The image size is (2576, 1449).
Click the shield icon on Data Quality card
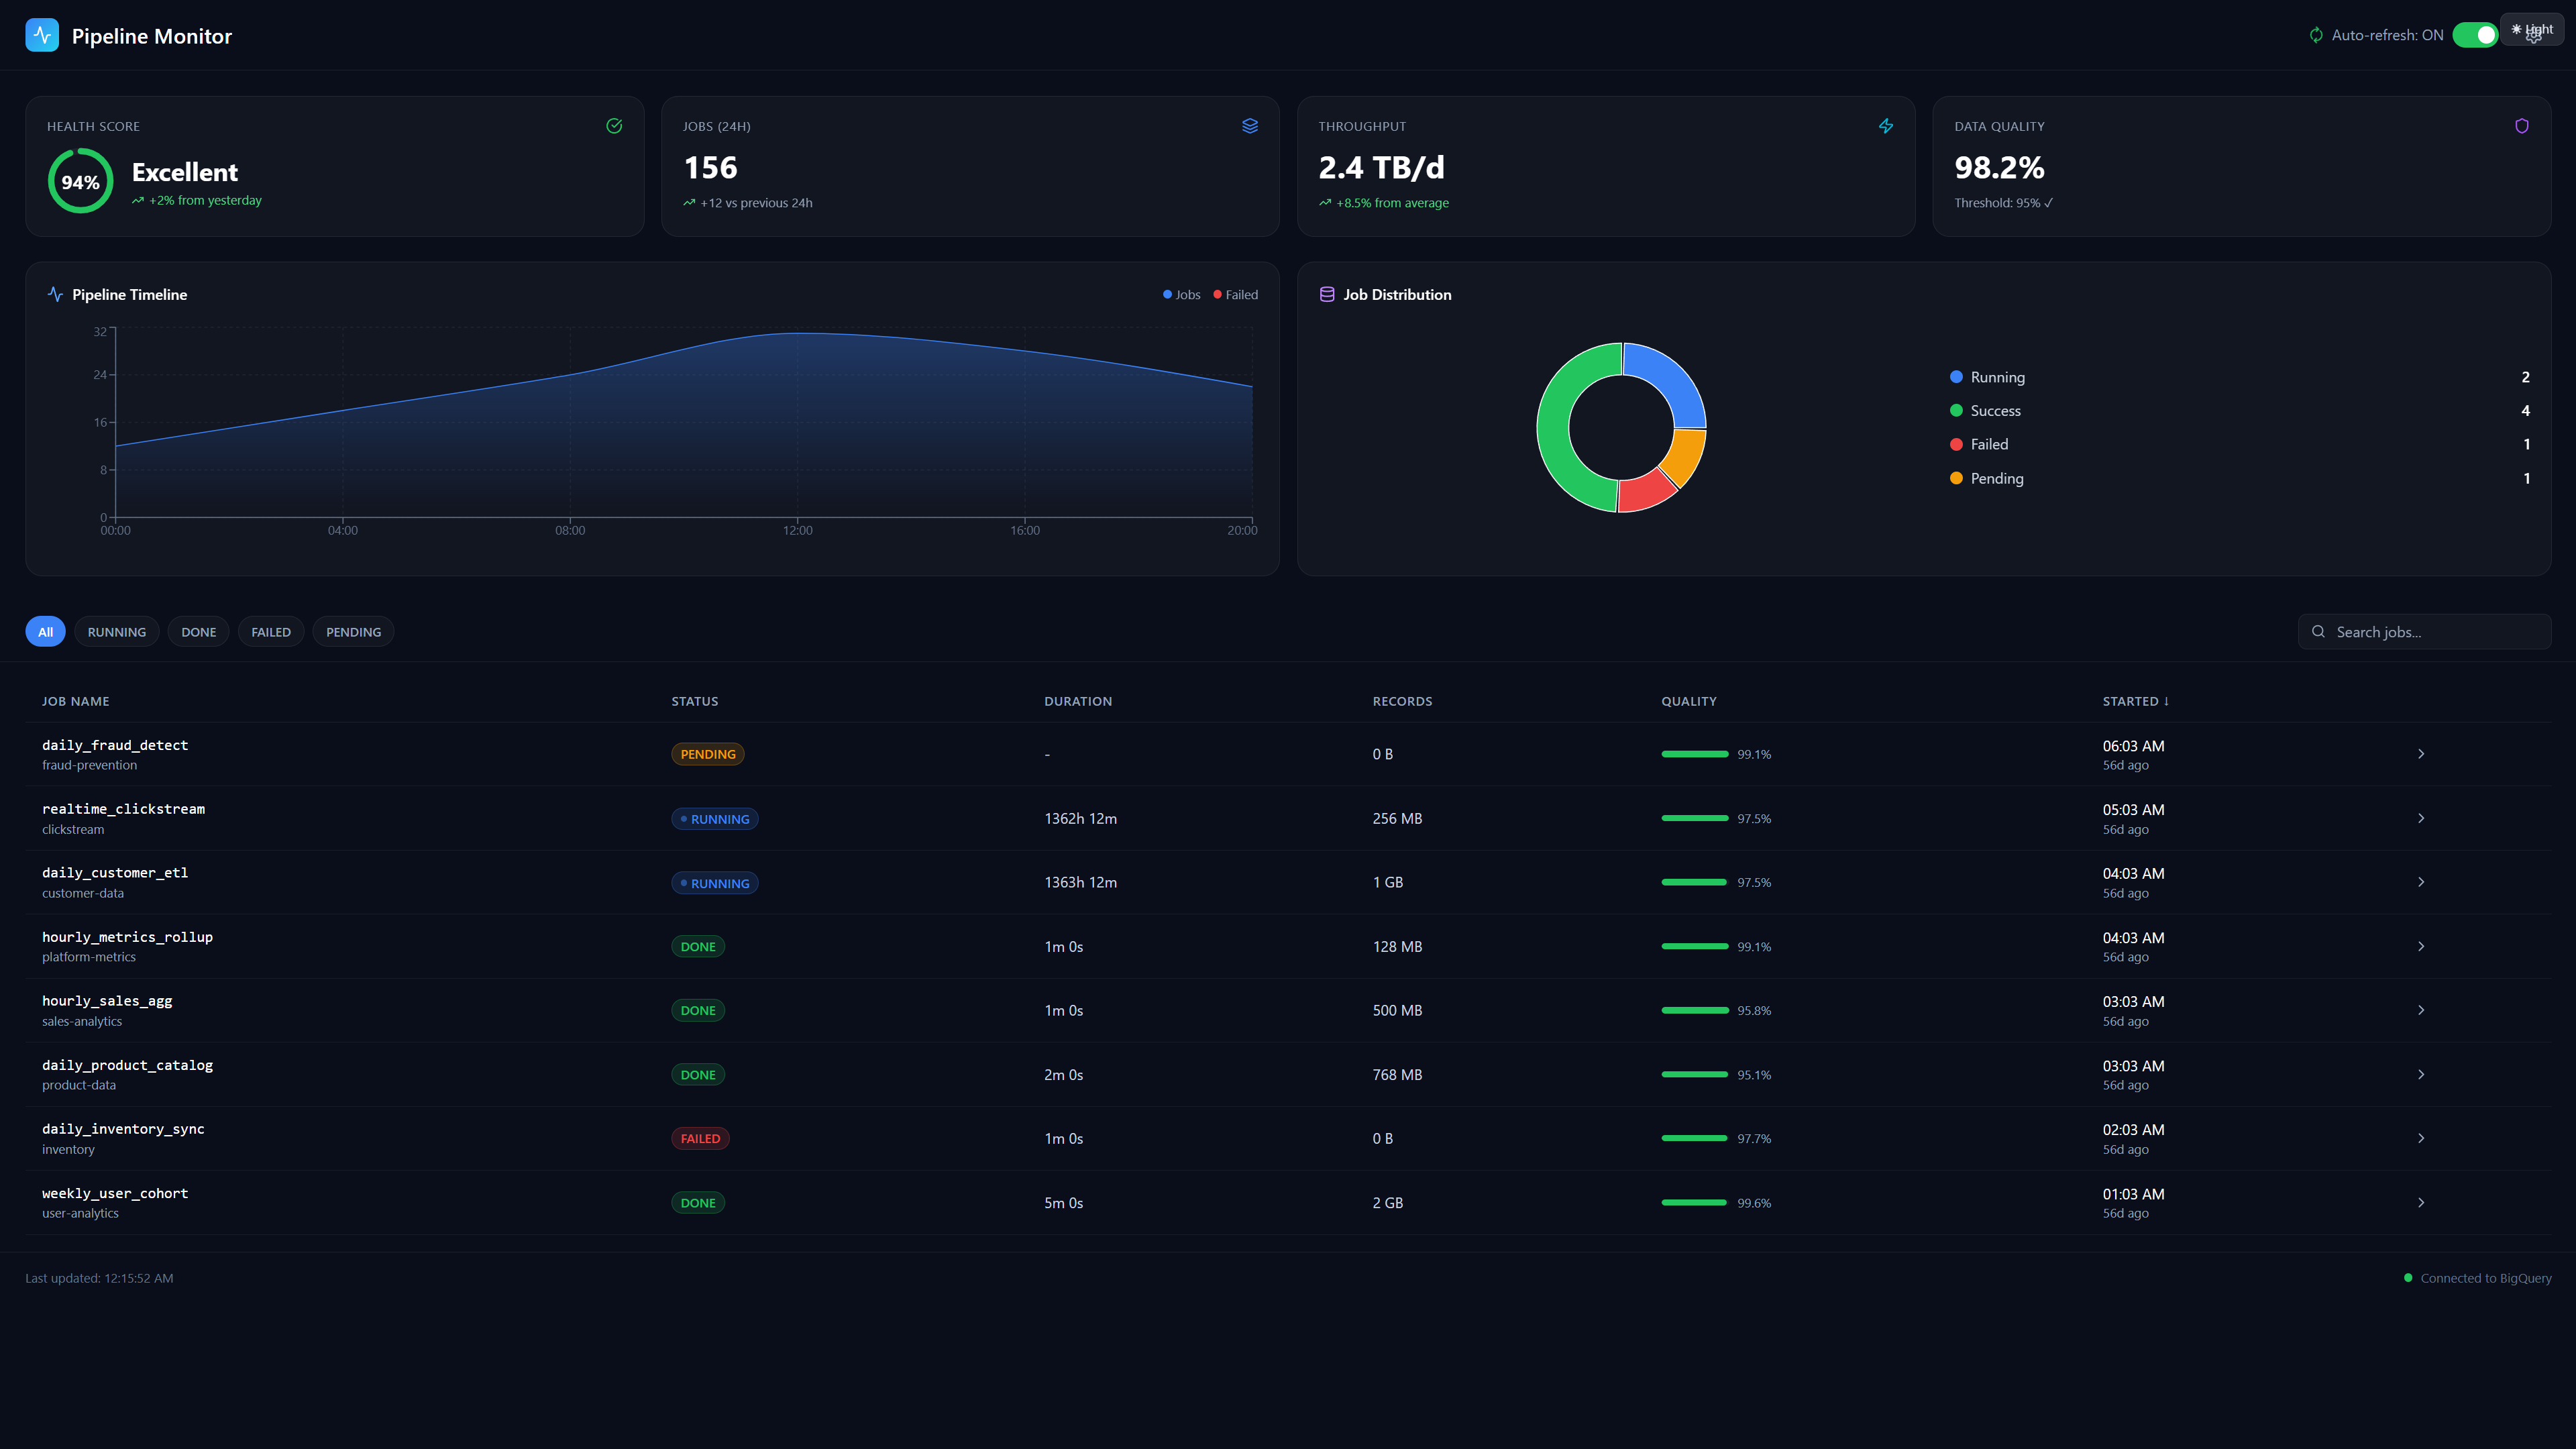[2522, 126]
